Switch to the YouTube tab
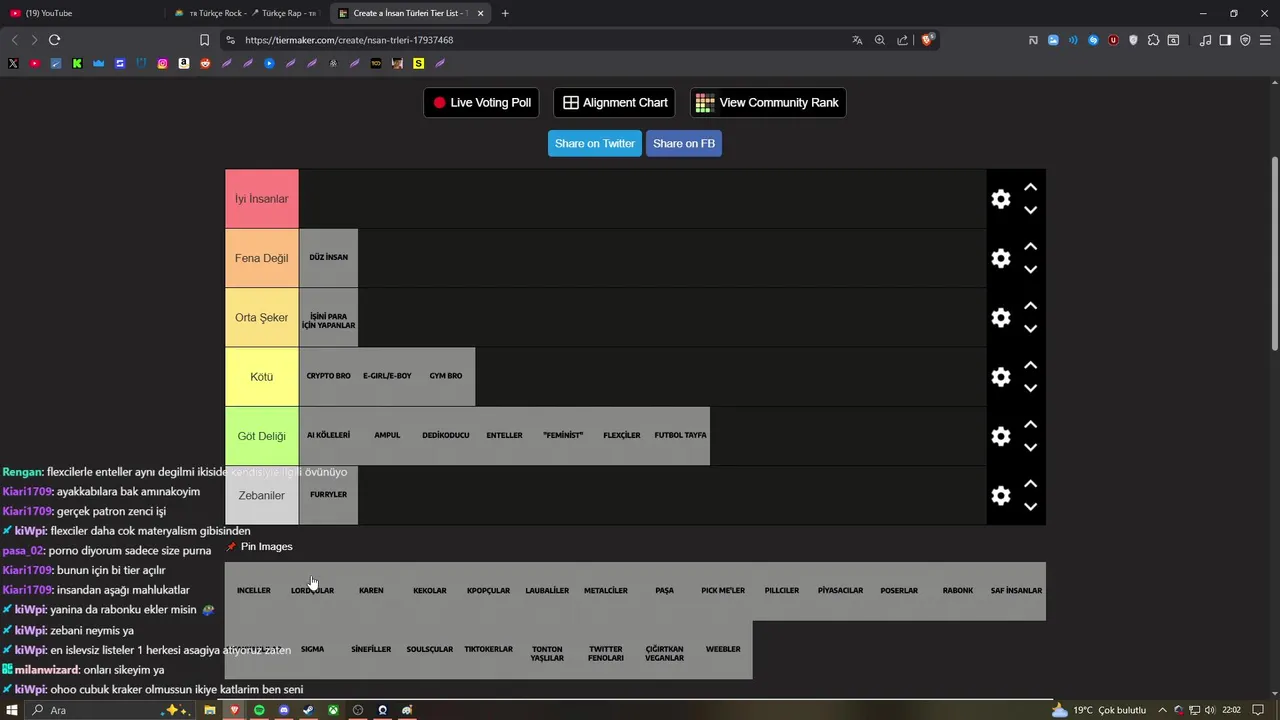This screenshot has height=720, width=1280. tap(80, 13)
